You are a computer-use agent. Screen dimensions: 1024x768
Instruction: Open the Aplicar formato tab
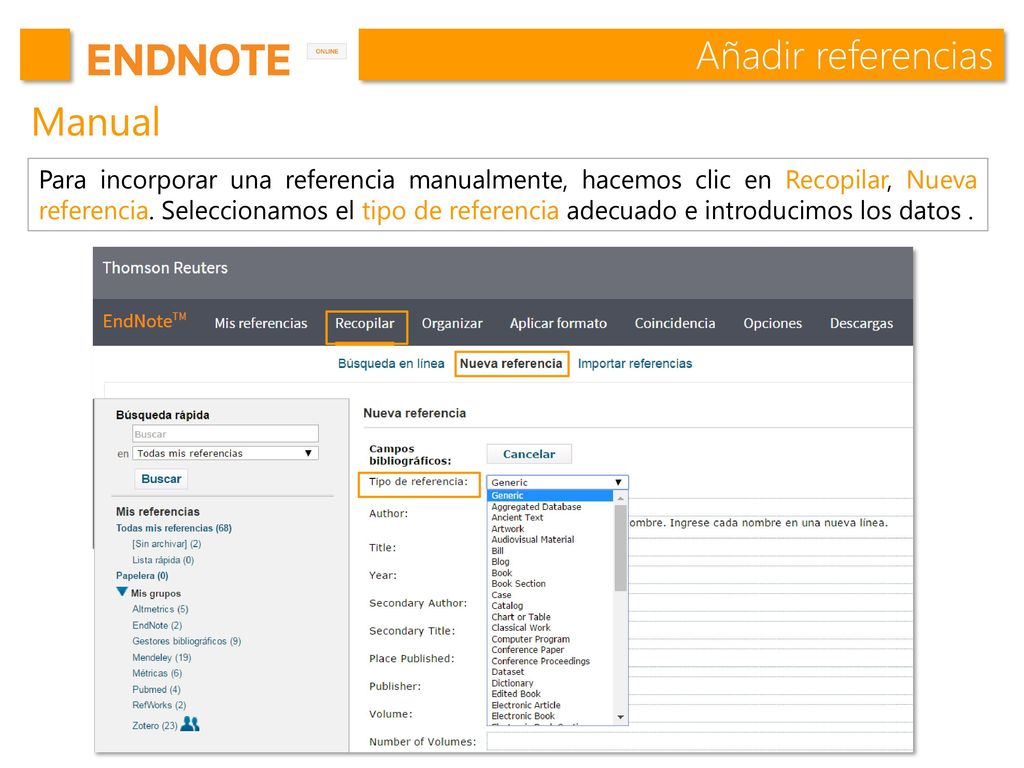tap(558, 323)
